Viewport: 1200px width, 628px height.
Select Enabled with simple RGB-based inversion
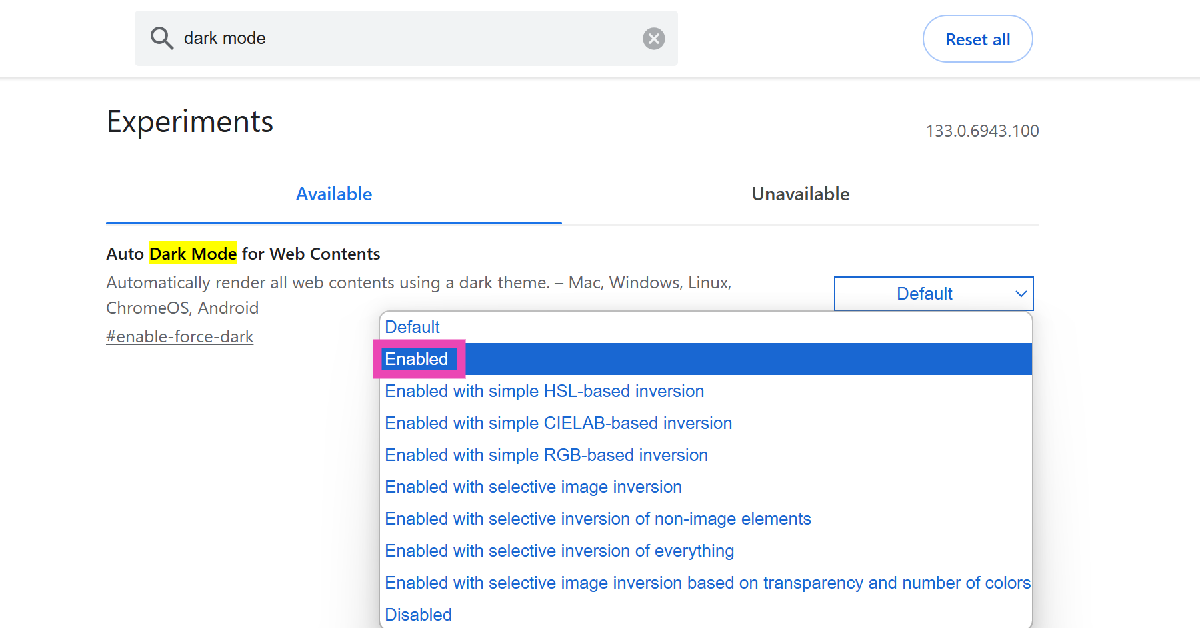tap(546, 455)
